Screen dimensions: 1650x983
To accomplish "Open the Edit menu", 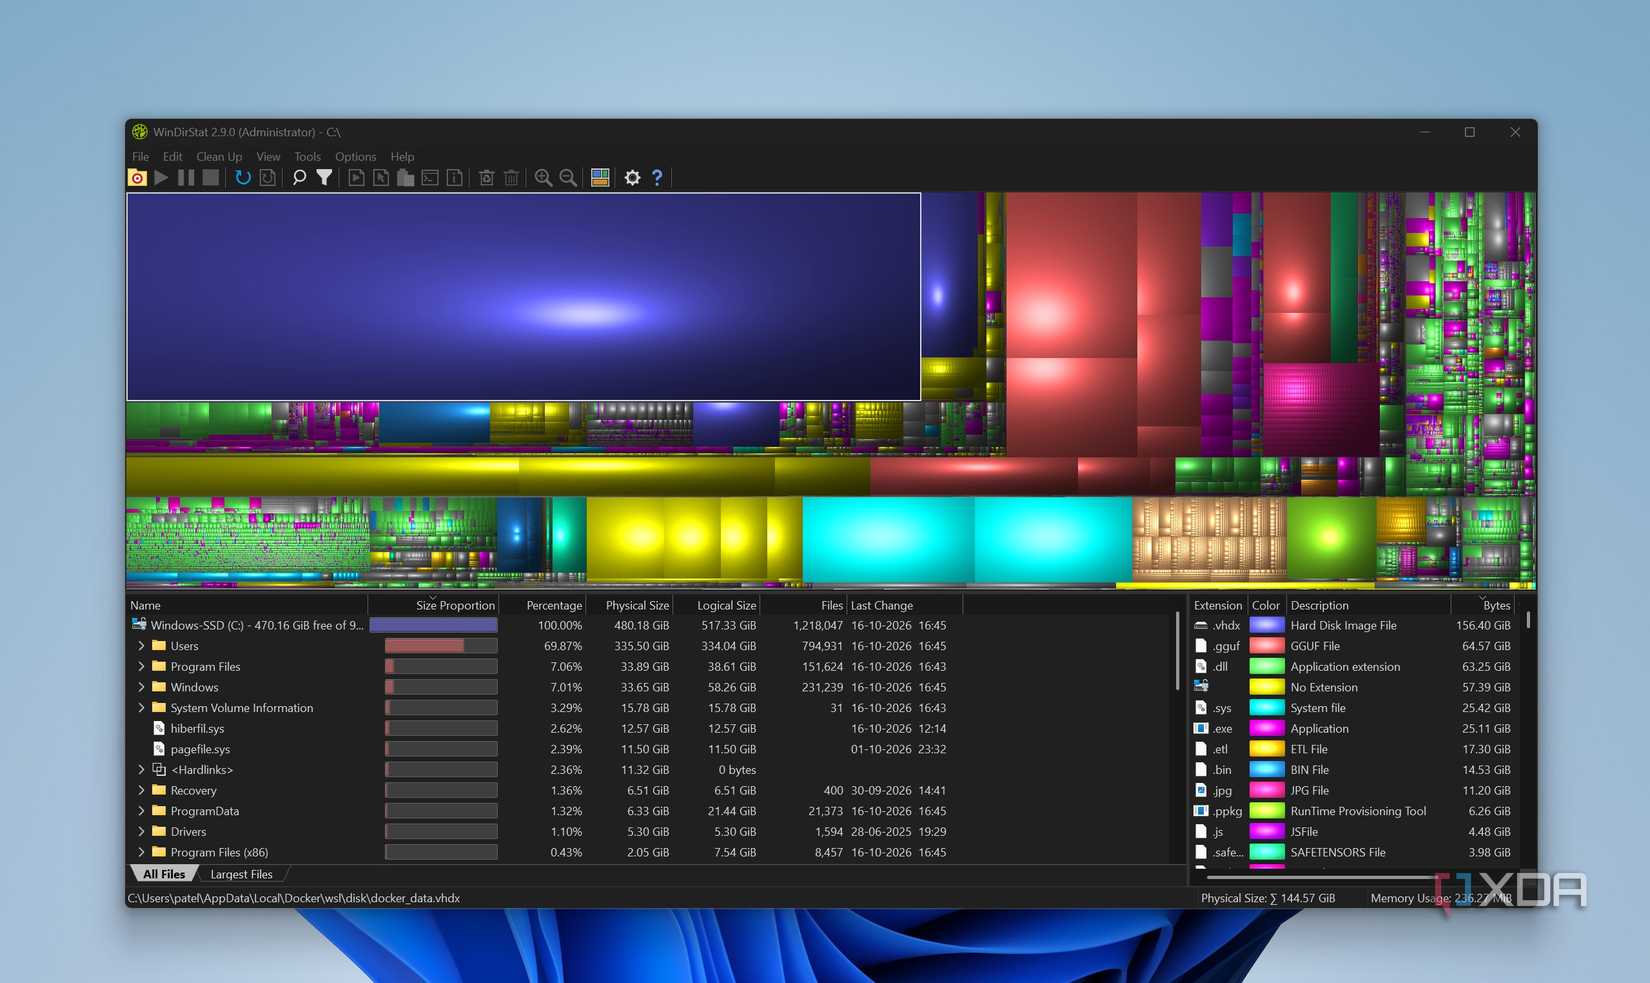I will tap(173, 157).
